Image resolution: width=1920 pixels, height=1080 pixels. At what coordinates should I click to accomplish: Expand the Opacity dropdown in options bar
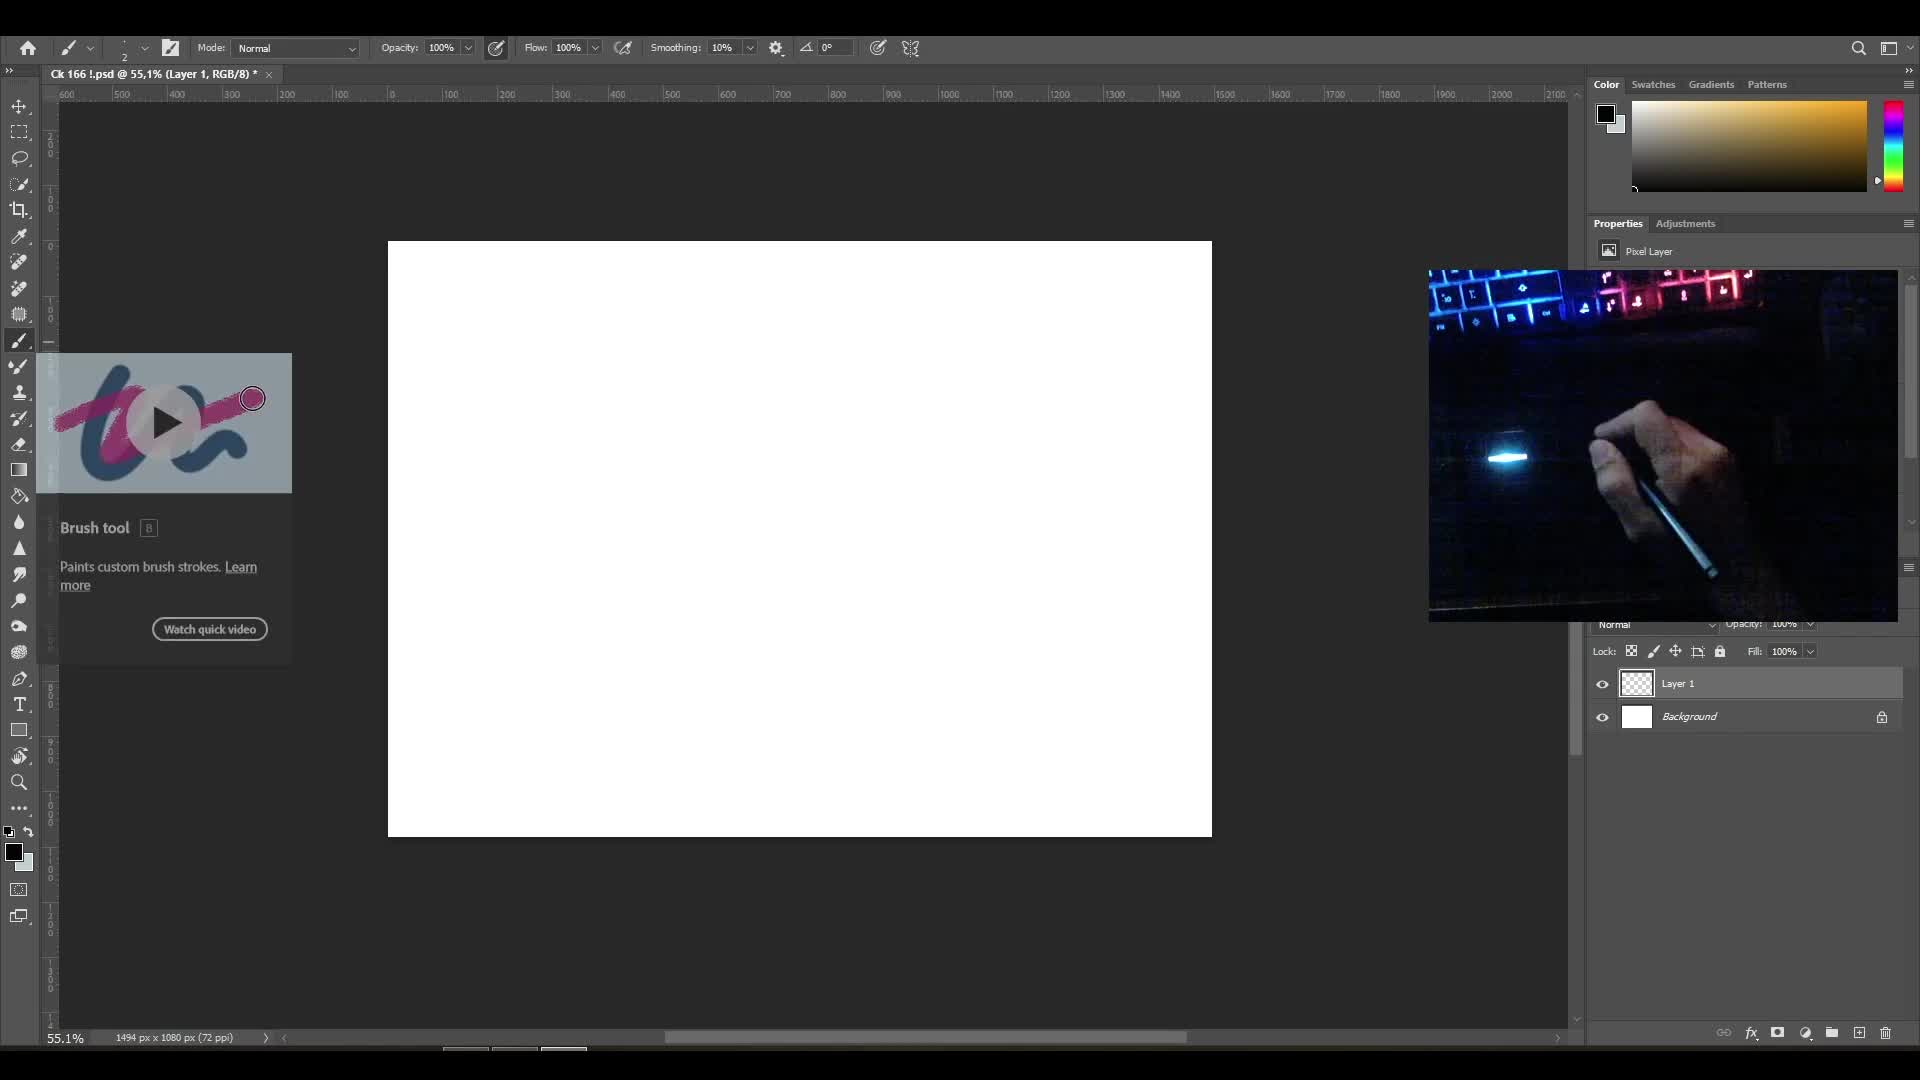tap(468, 48)
